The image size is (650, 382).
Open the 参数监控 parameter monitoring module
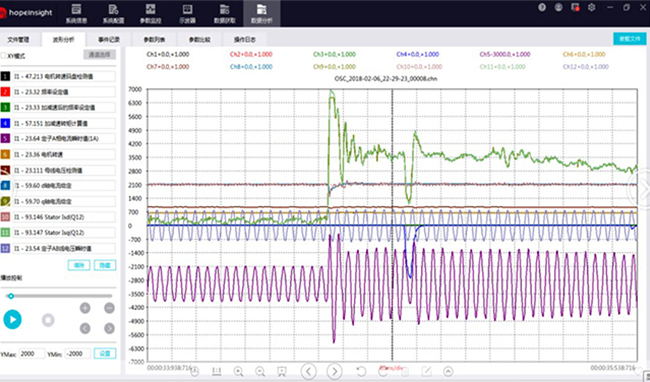[150, 13]
